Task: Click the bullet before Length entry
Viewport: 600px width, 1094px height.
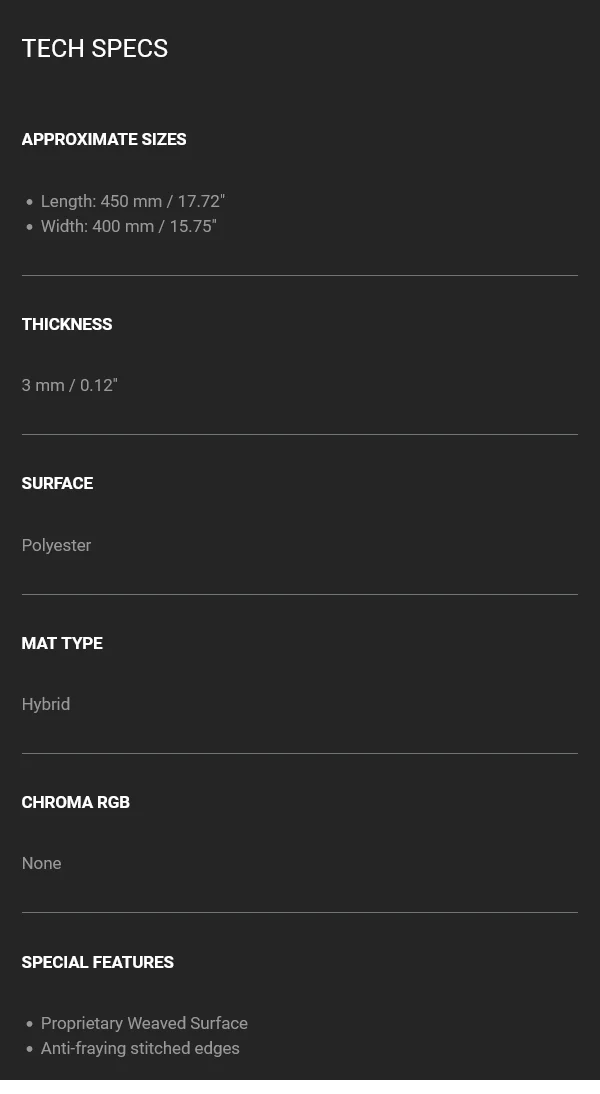Action: pos(29,202)
